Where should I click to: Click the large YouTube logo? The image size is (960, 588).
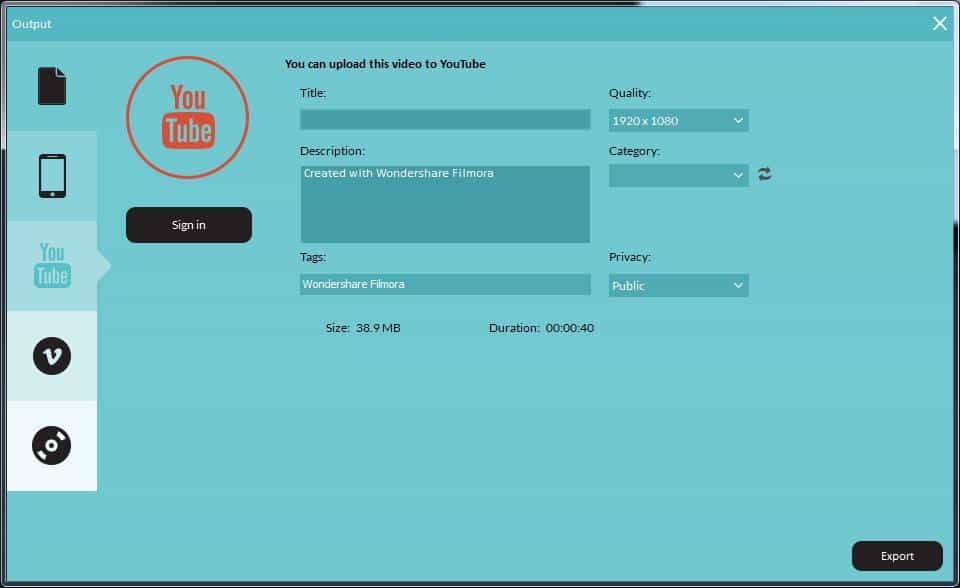(187, 118)
